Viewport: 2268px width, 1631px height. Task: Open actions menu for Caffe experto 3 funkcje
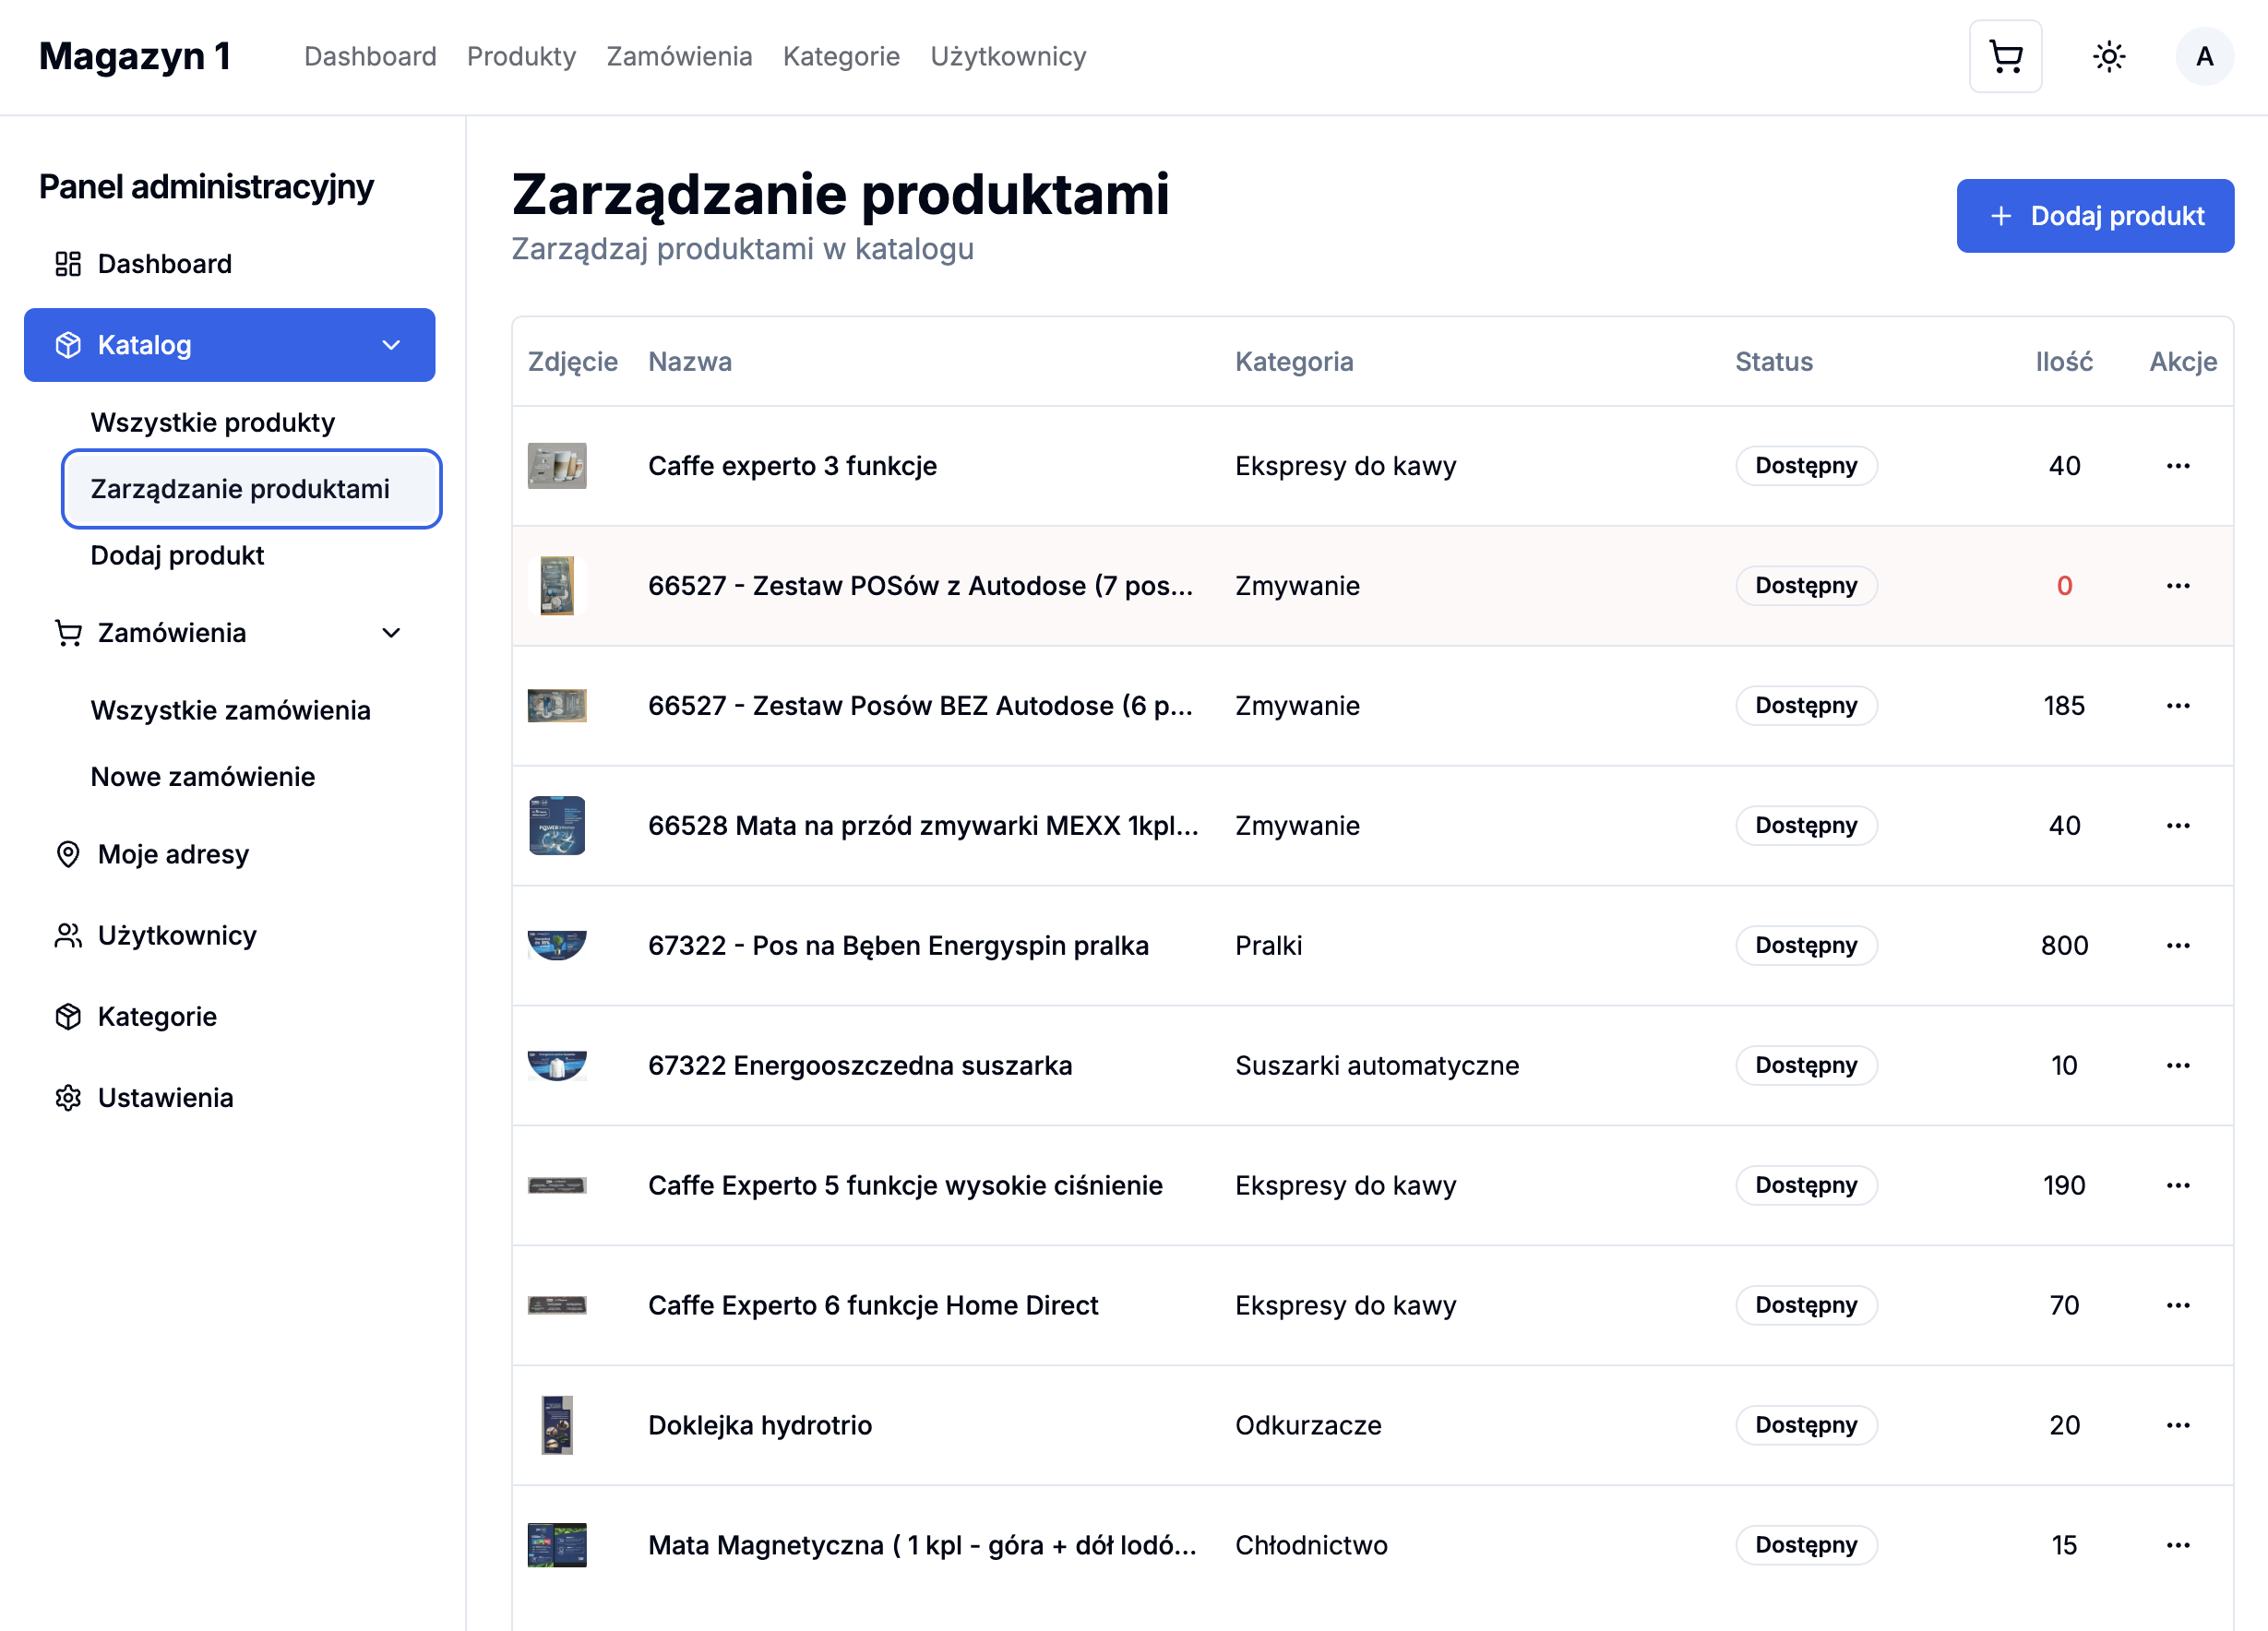2177,466
